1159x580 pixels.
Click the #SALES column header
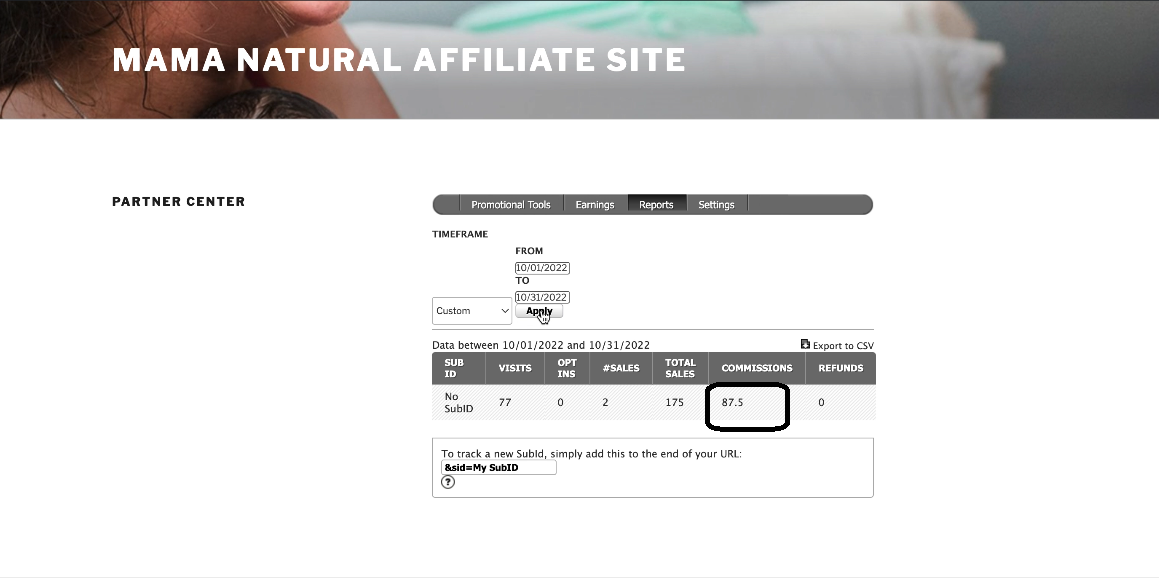coord(621,368)
